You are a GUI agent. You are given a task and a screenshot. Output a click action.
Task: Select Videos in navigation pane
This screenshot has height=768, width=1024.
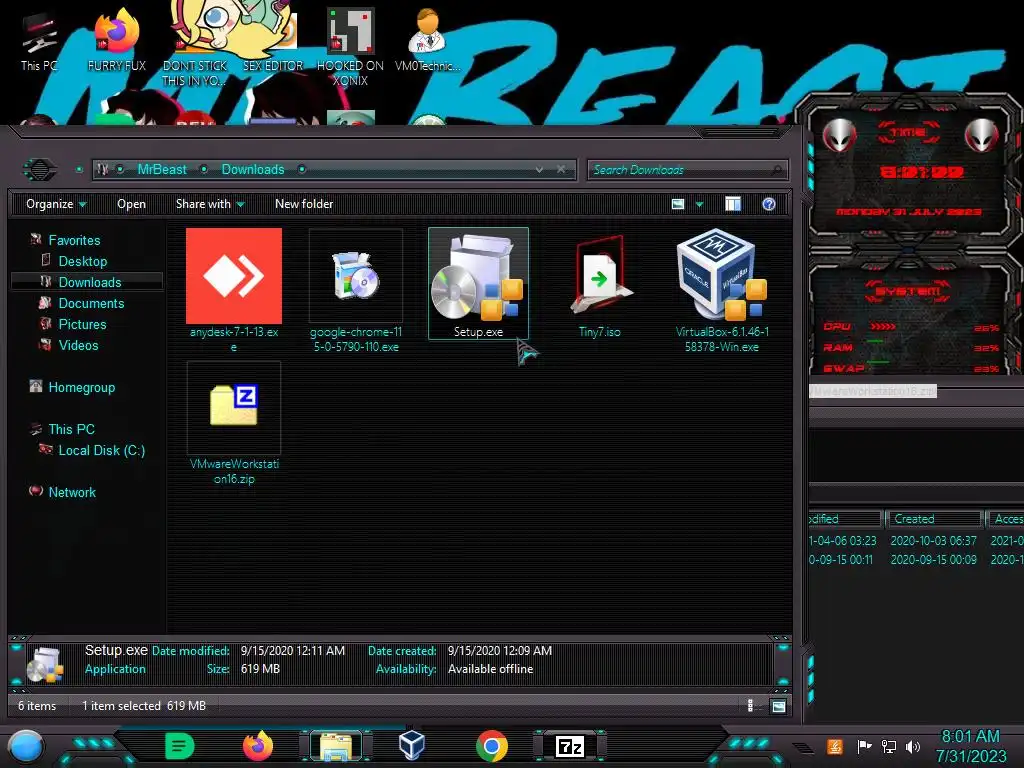[x=78, y=345]
